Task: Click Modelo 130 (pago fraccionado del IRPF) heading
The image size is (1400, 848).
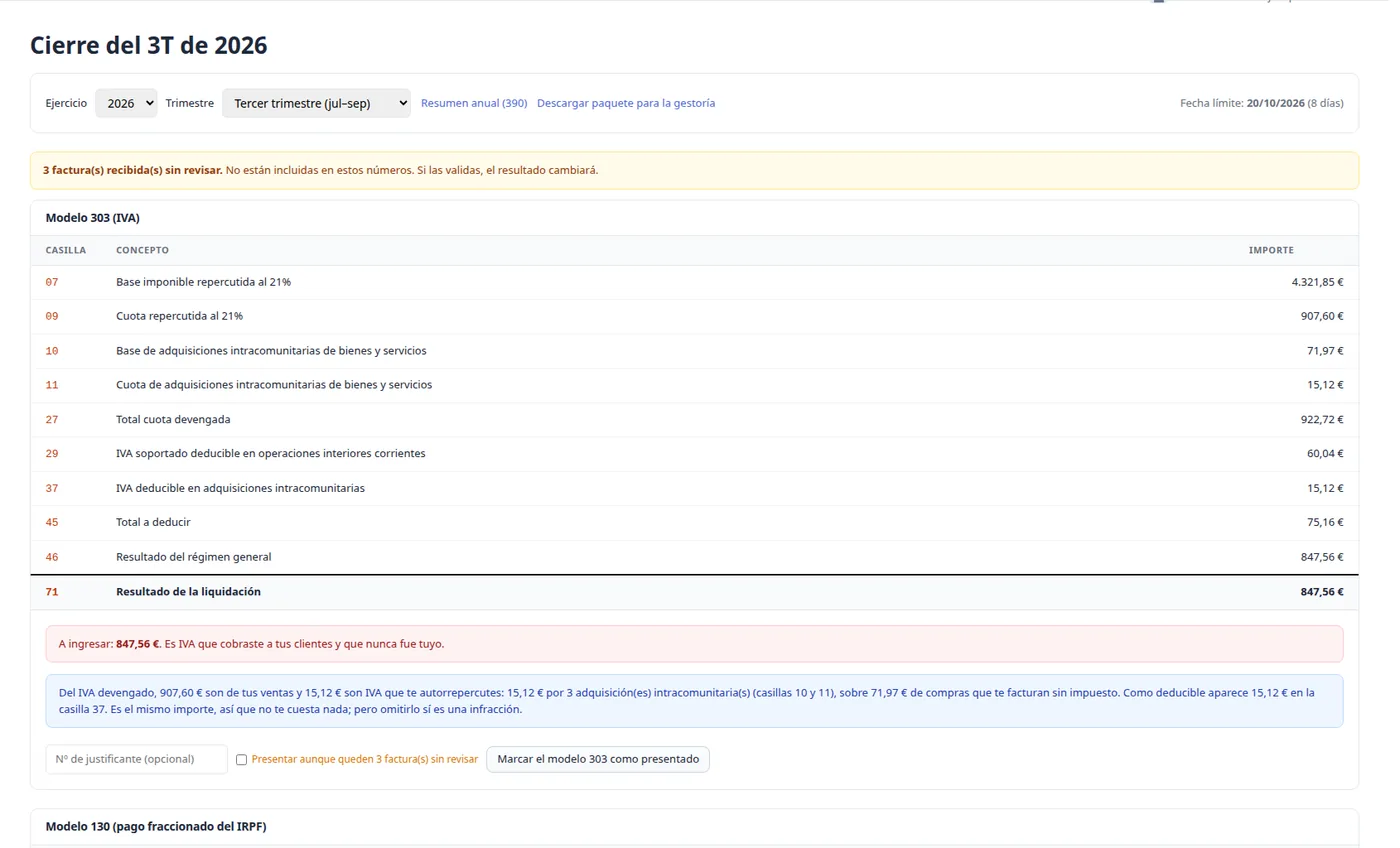Action: point(156,827)
